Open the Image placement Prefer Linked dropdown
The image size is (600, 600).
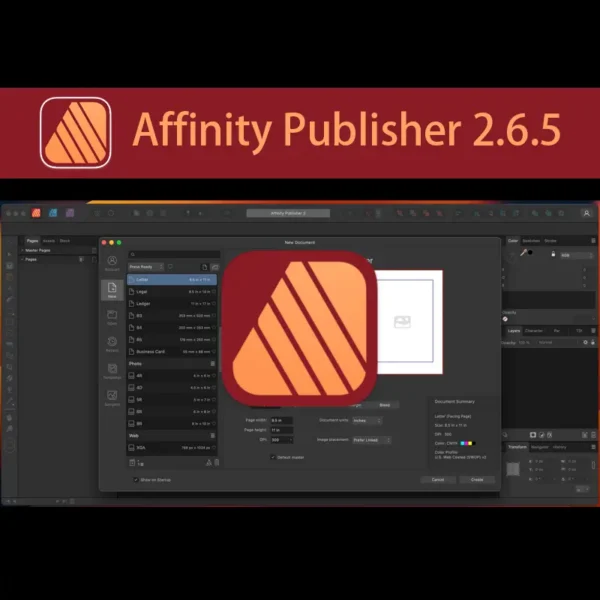click(371, 440)
